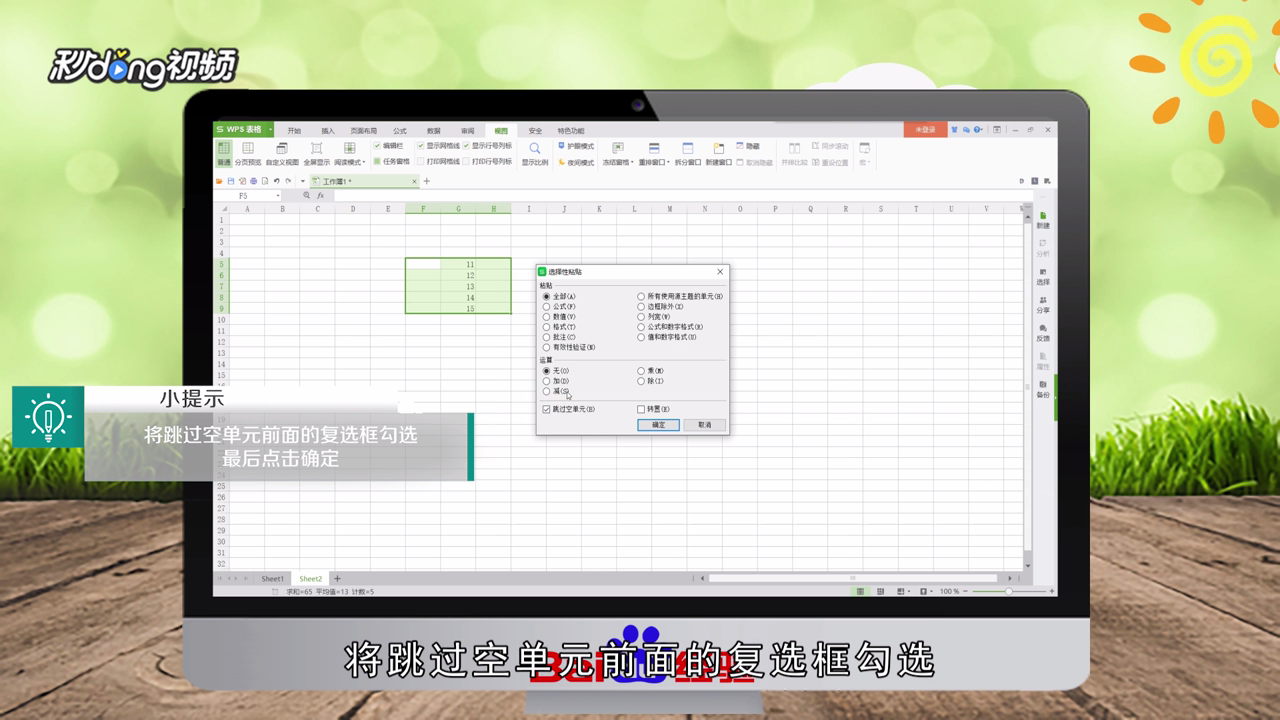Open the 公式 ribbon tab
This screenshot has width=1280, height=720.
click(x=400, y=131)
